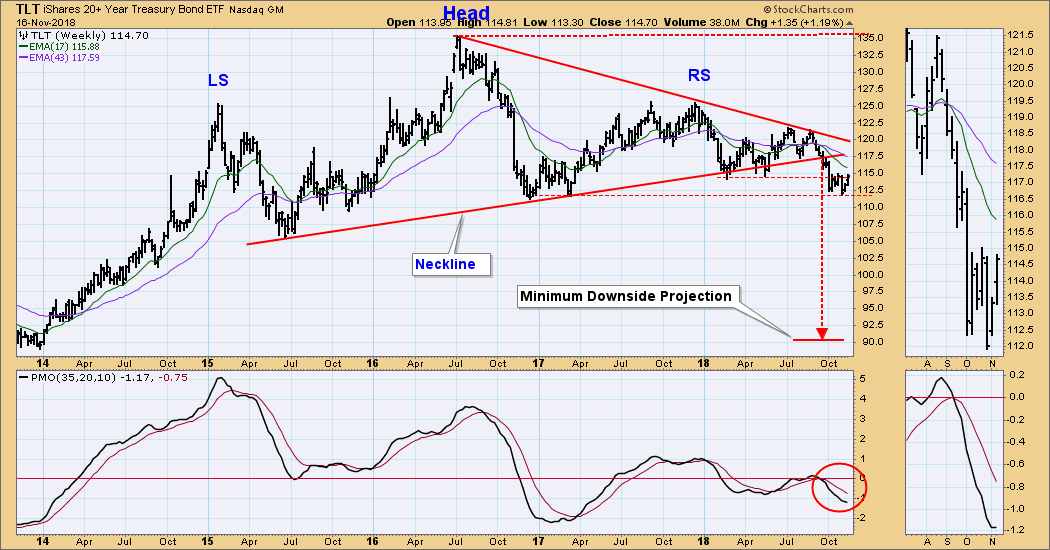The width and height of the screenshot is (1050, 550).
Task: Click 0.2 on the zoomed PMO axis
Action: coord(1019,374)
